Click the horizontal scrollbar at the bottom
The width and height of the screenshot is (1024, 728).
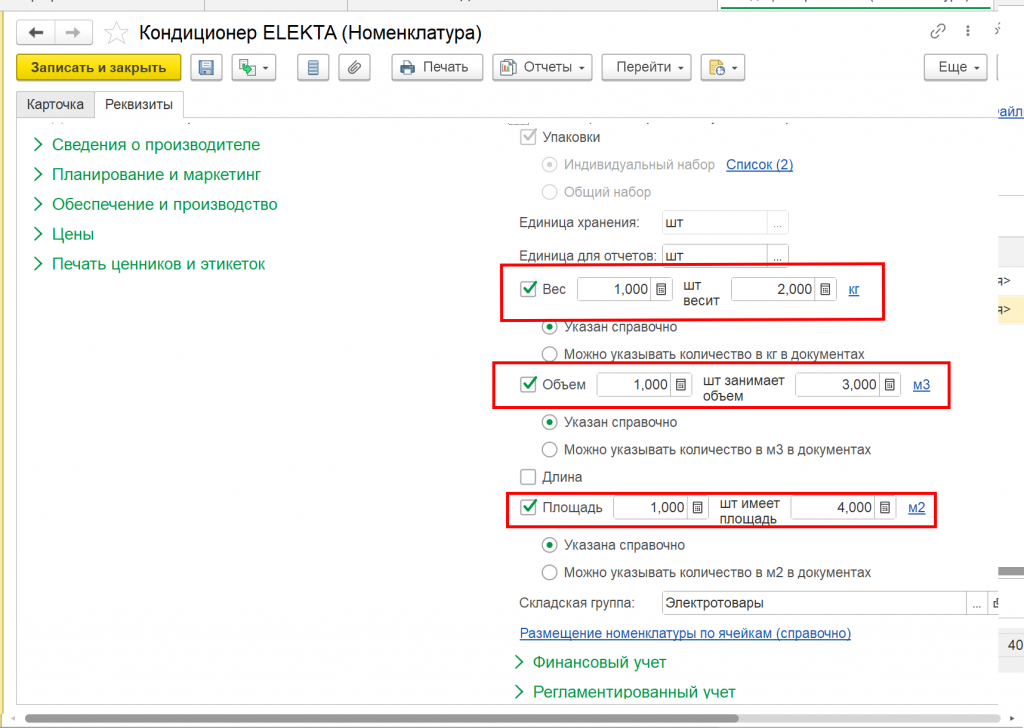381,718
